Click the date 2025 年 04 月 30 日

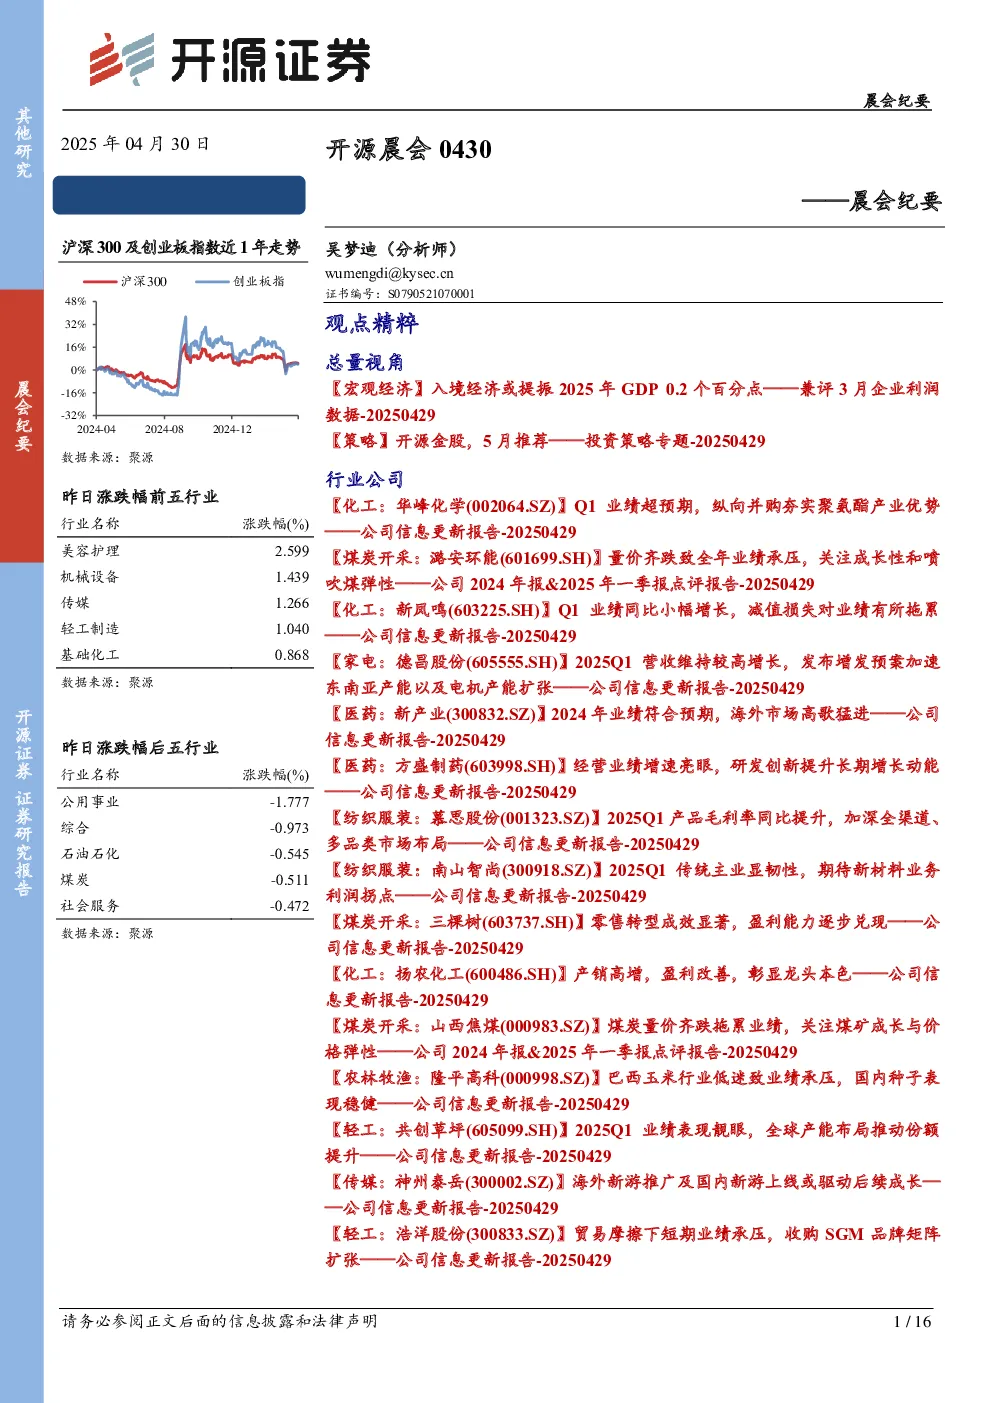pos(135,144)
